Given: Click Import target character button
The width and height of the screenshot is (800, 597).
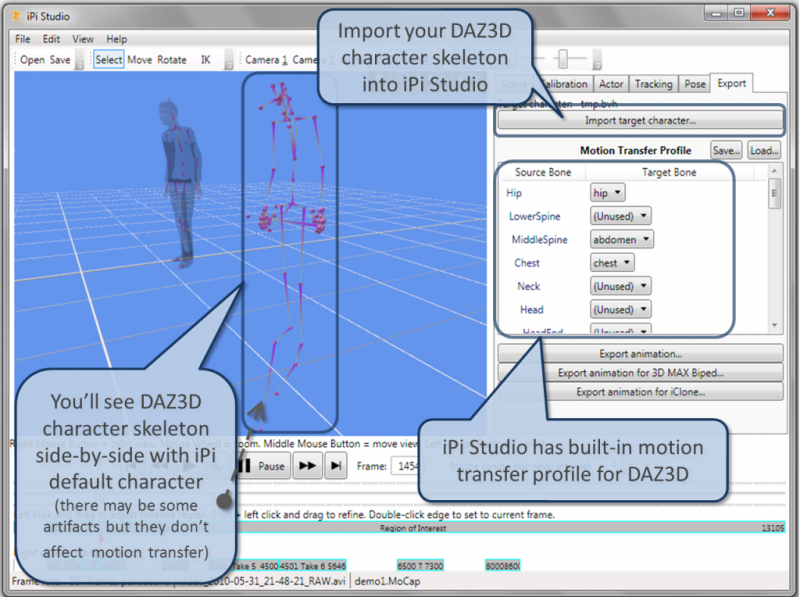Looking at the screenshot, I should click(x=640, y=120).
